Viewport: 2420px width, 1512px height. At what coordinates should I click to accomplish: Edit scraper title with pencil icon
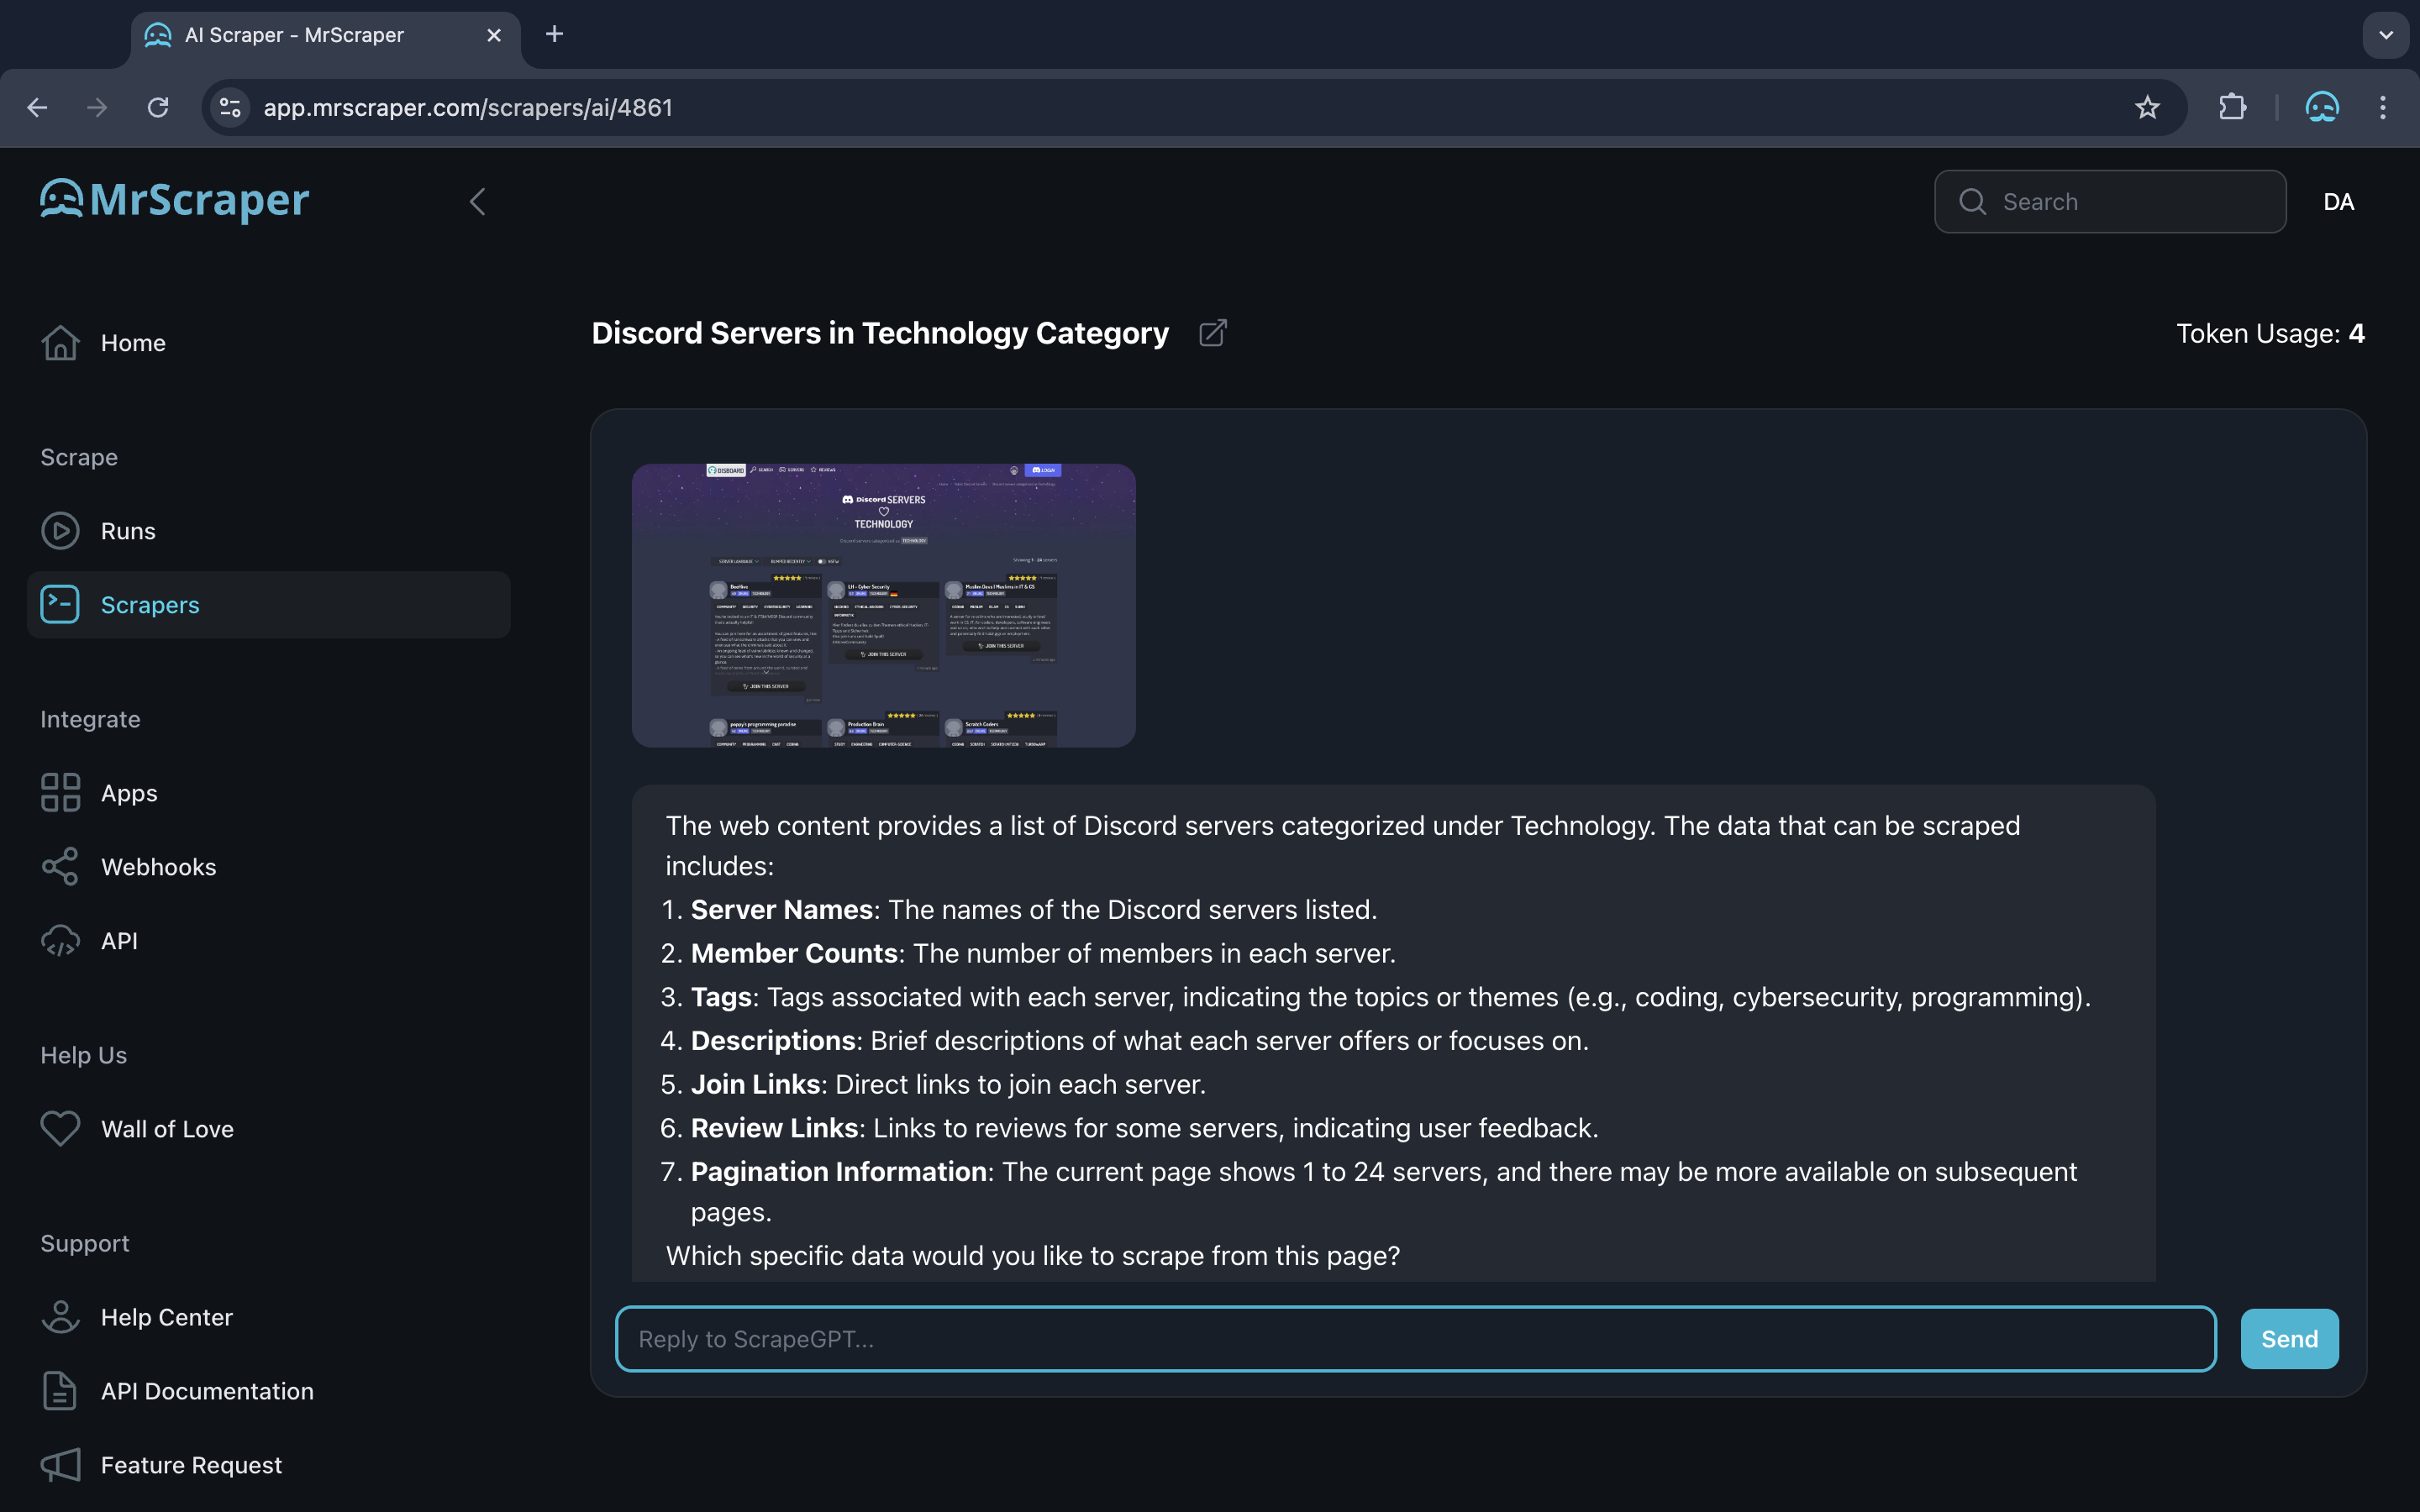1213,333
